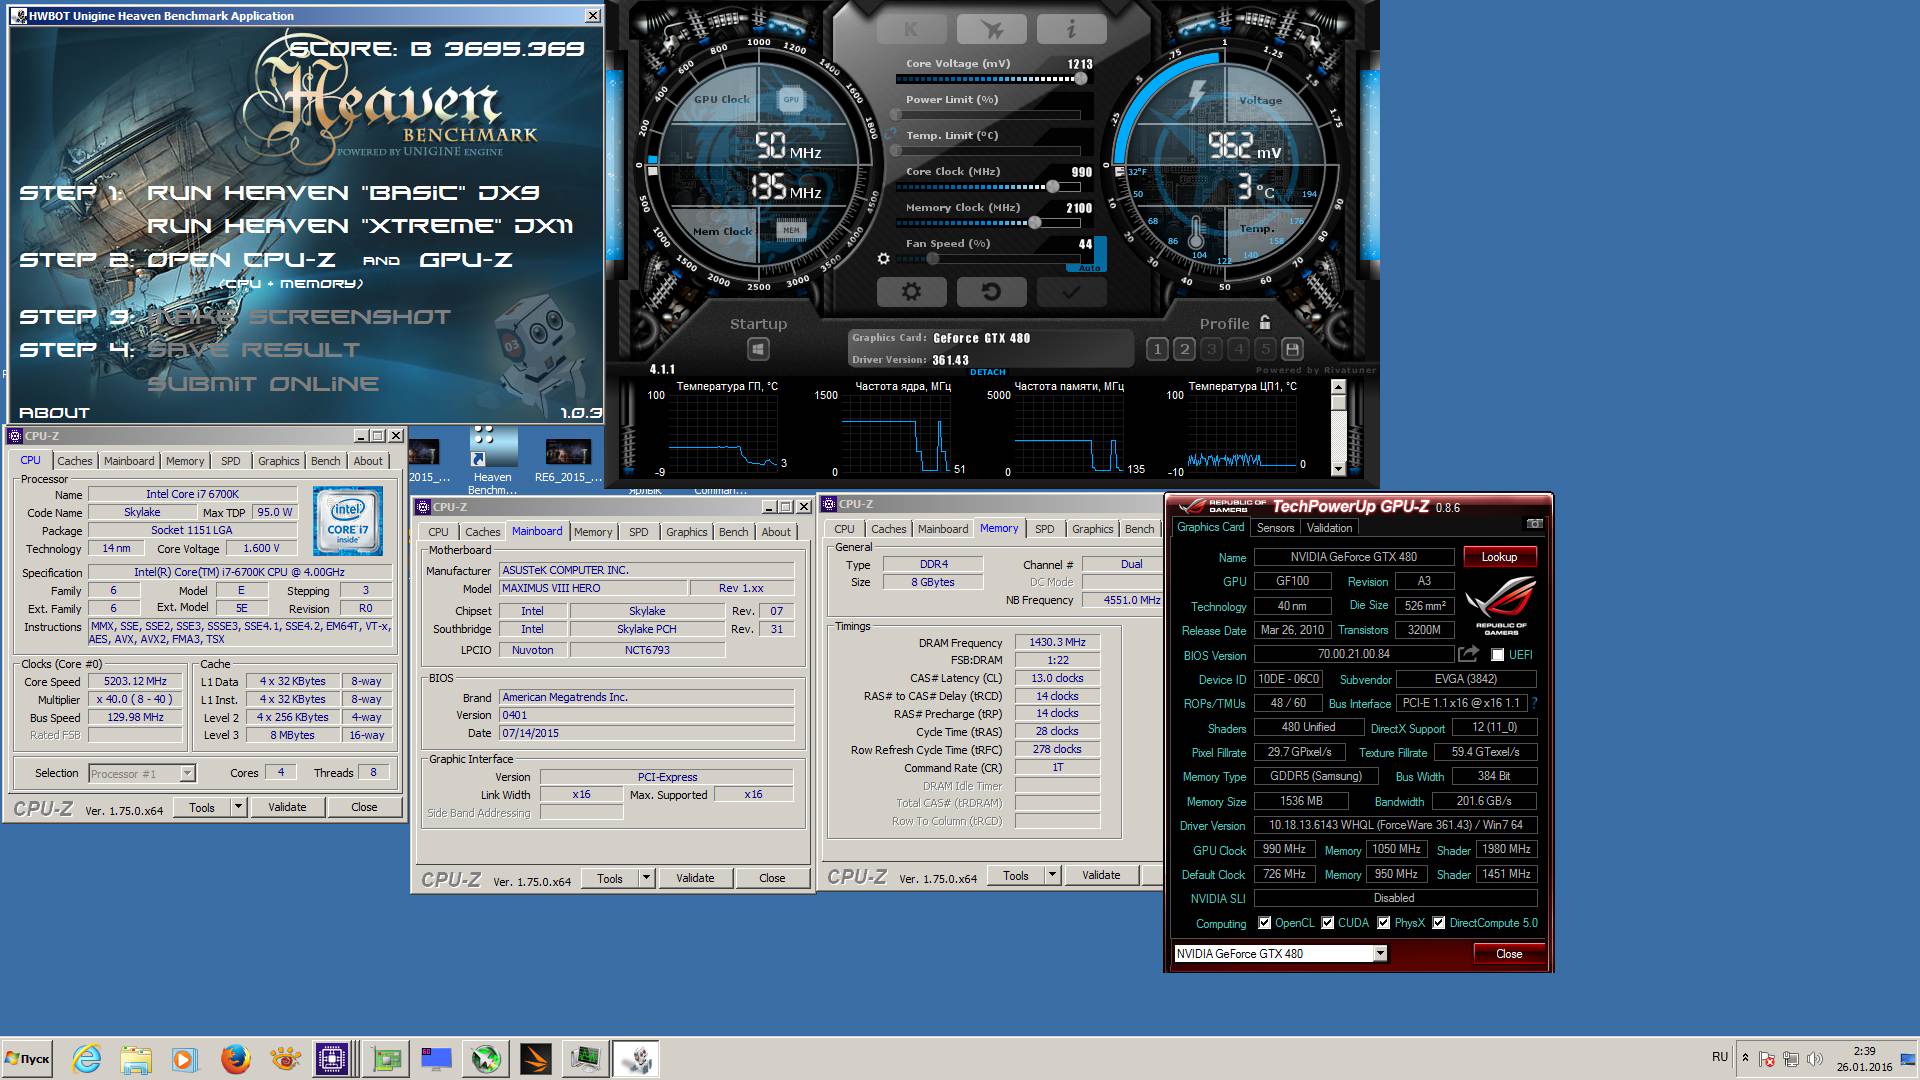Toggle DirectCompute 5.0 checkbox in GPU-Z
The image size is (1920, 1080).
[1439, 922]
